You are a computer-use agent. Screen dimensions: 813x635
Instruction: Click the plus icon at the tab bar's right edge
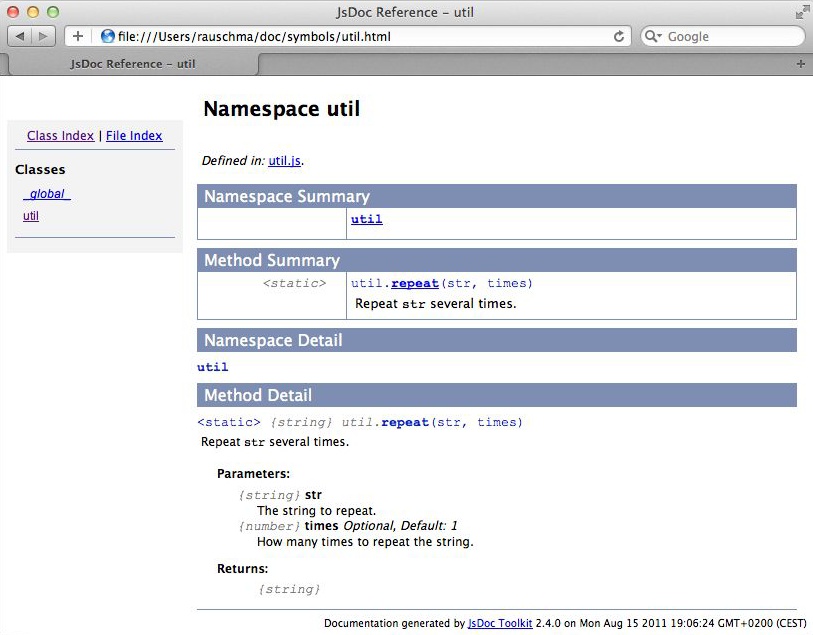click(800, 64)
